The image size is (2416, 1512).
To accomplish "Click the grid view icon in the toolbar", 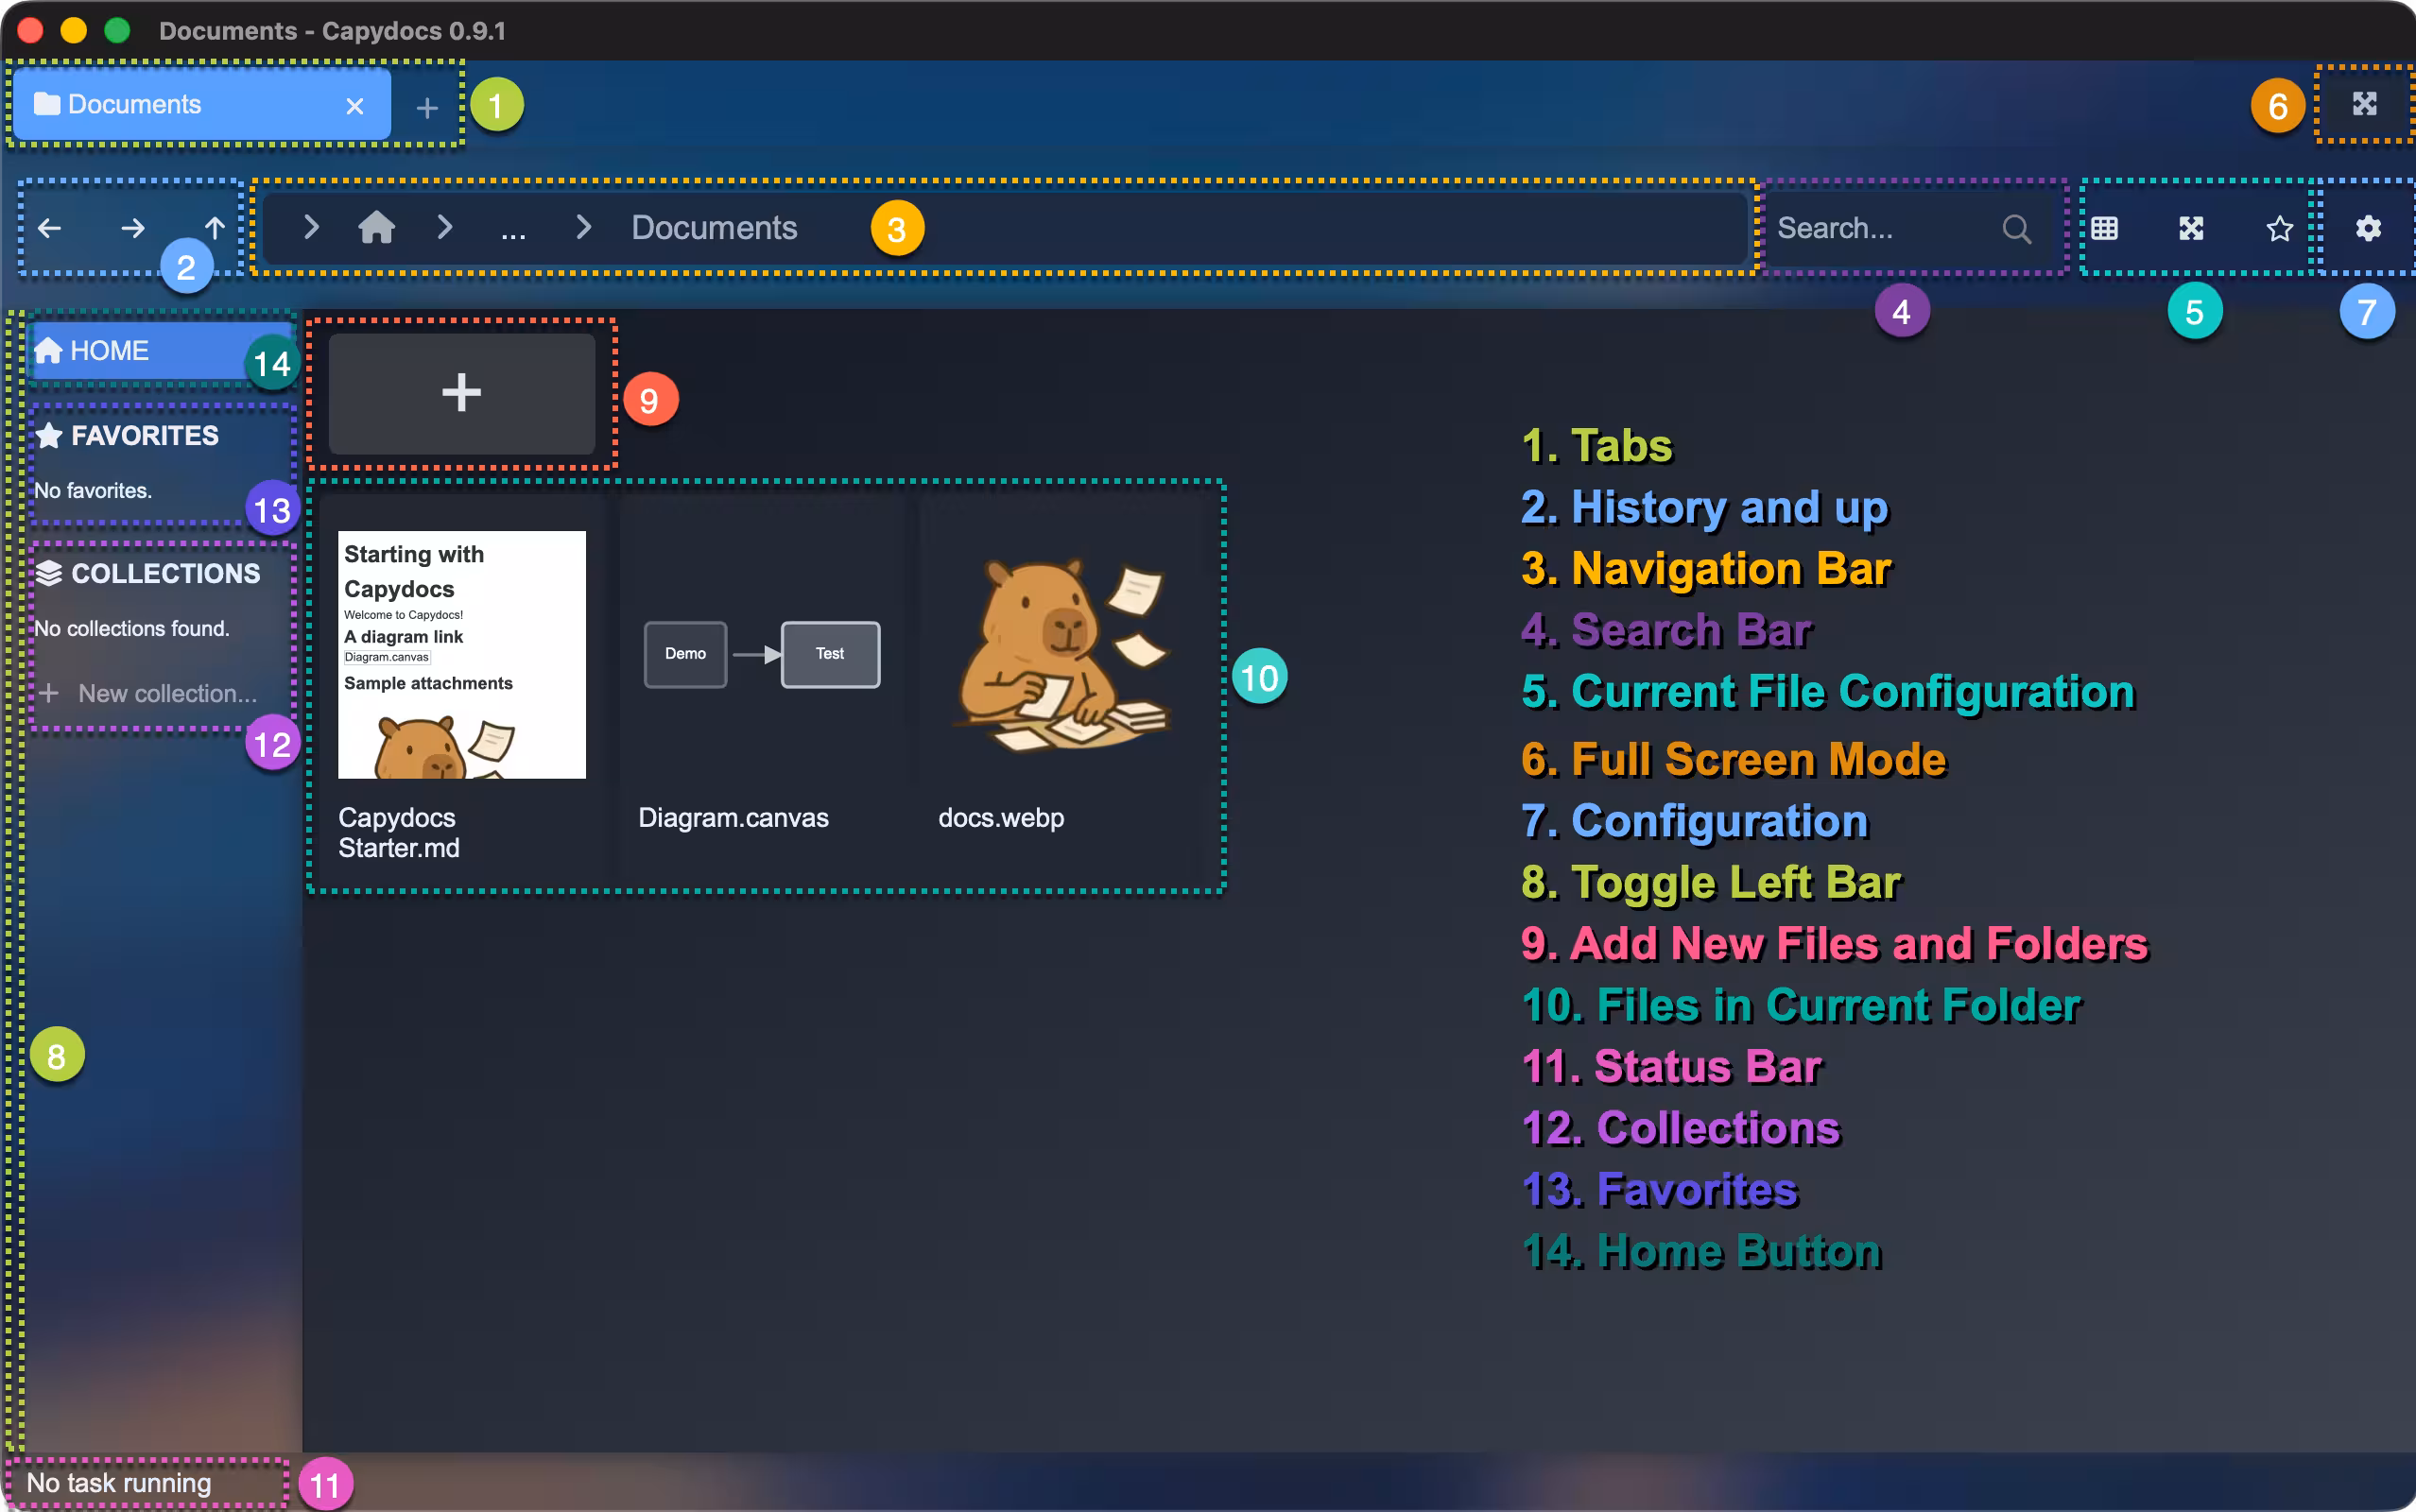I will click(2104, 228).
